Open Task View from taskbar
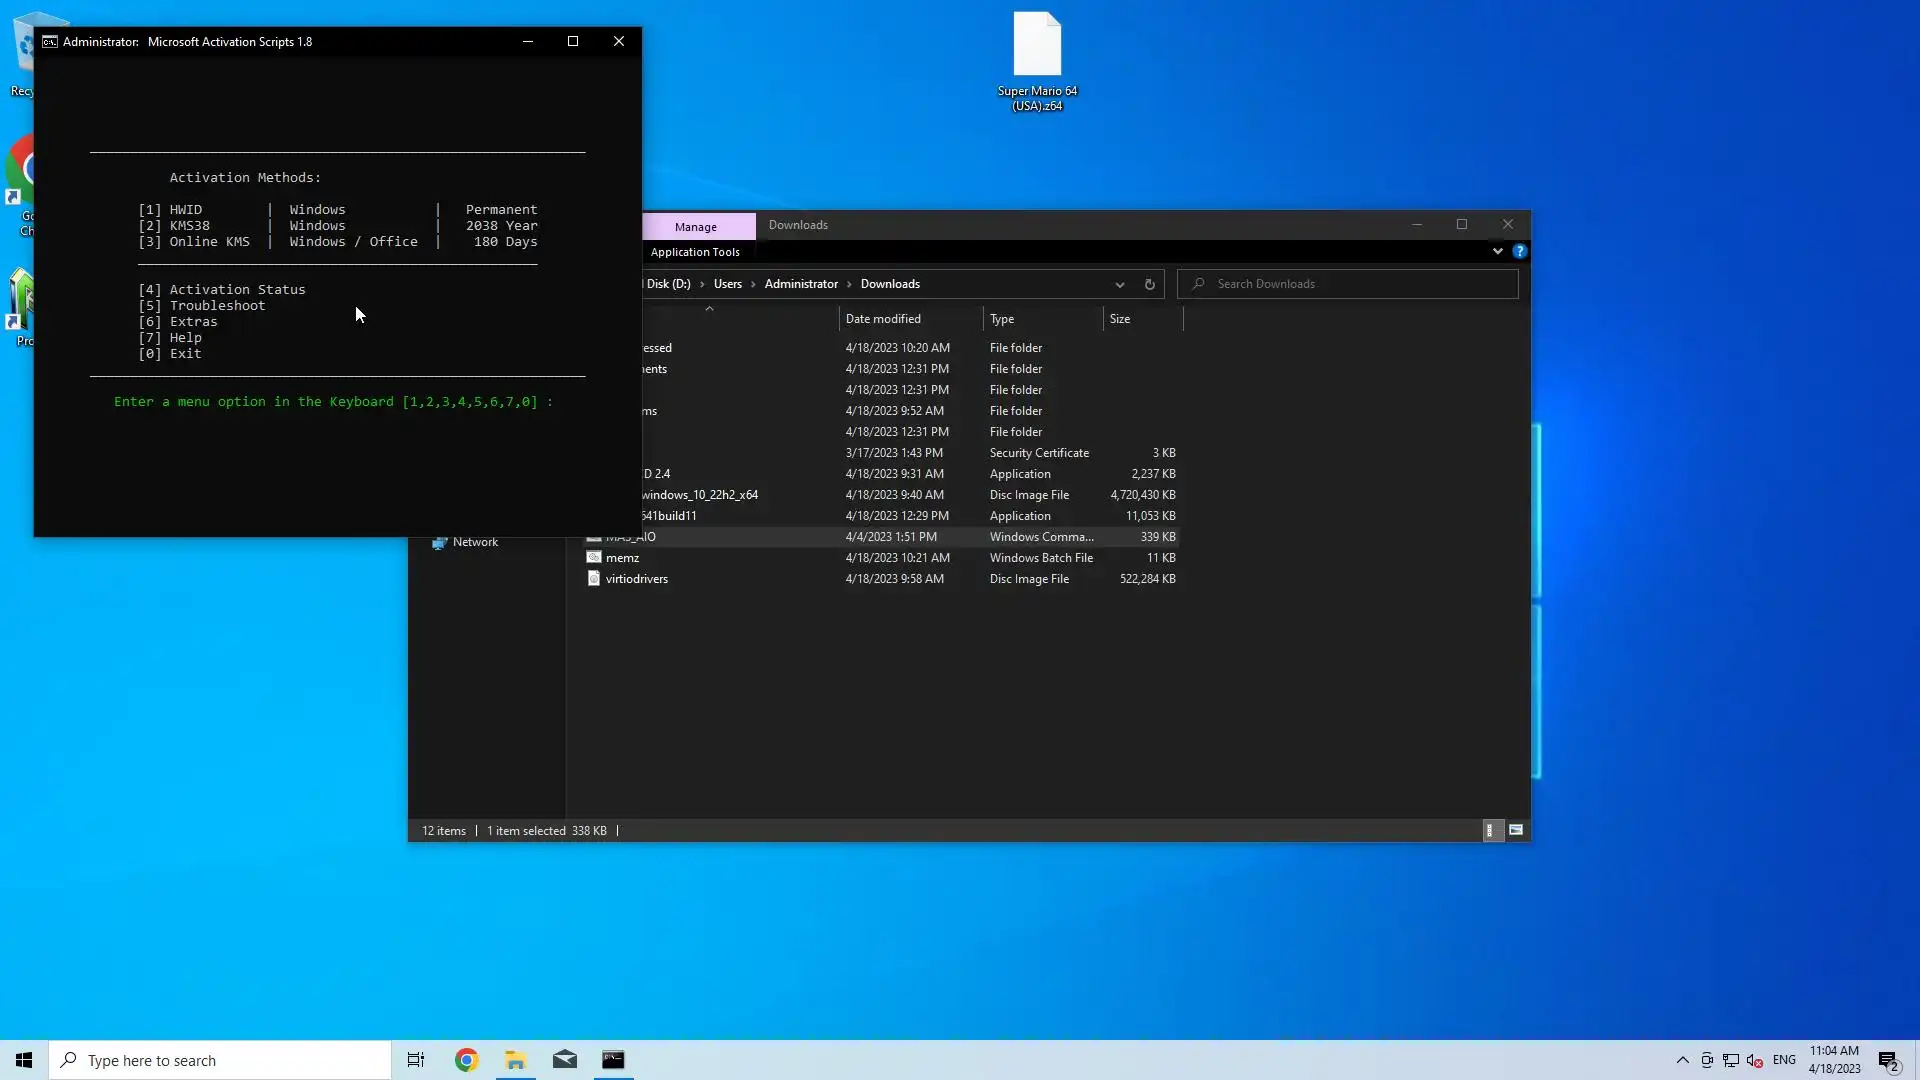1920x1080 pixels. [415, 1060]
